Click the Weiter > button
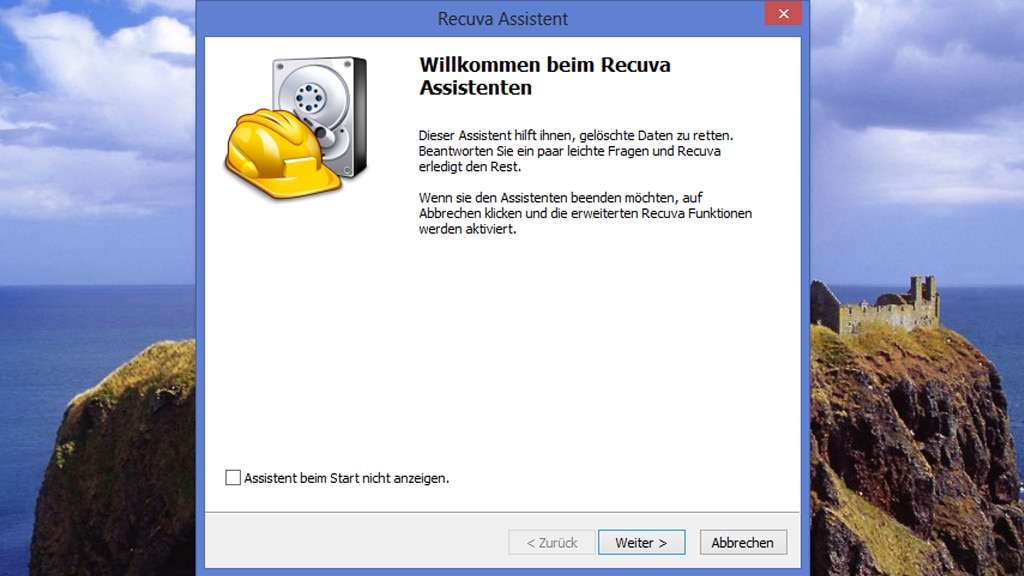The image size is (1024, 576). 641,542
